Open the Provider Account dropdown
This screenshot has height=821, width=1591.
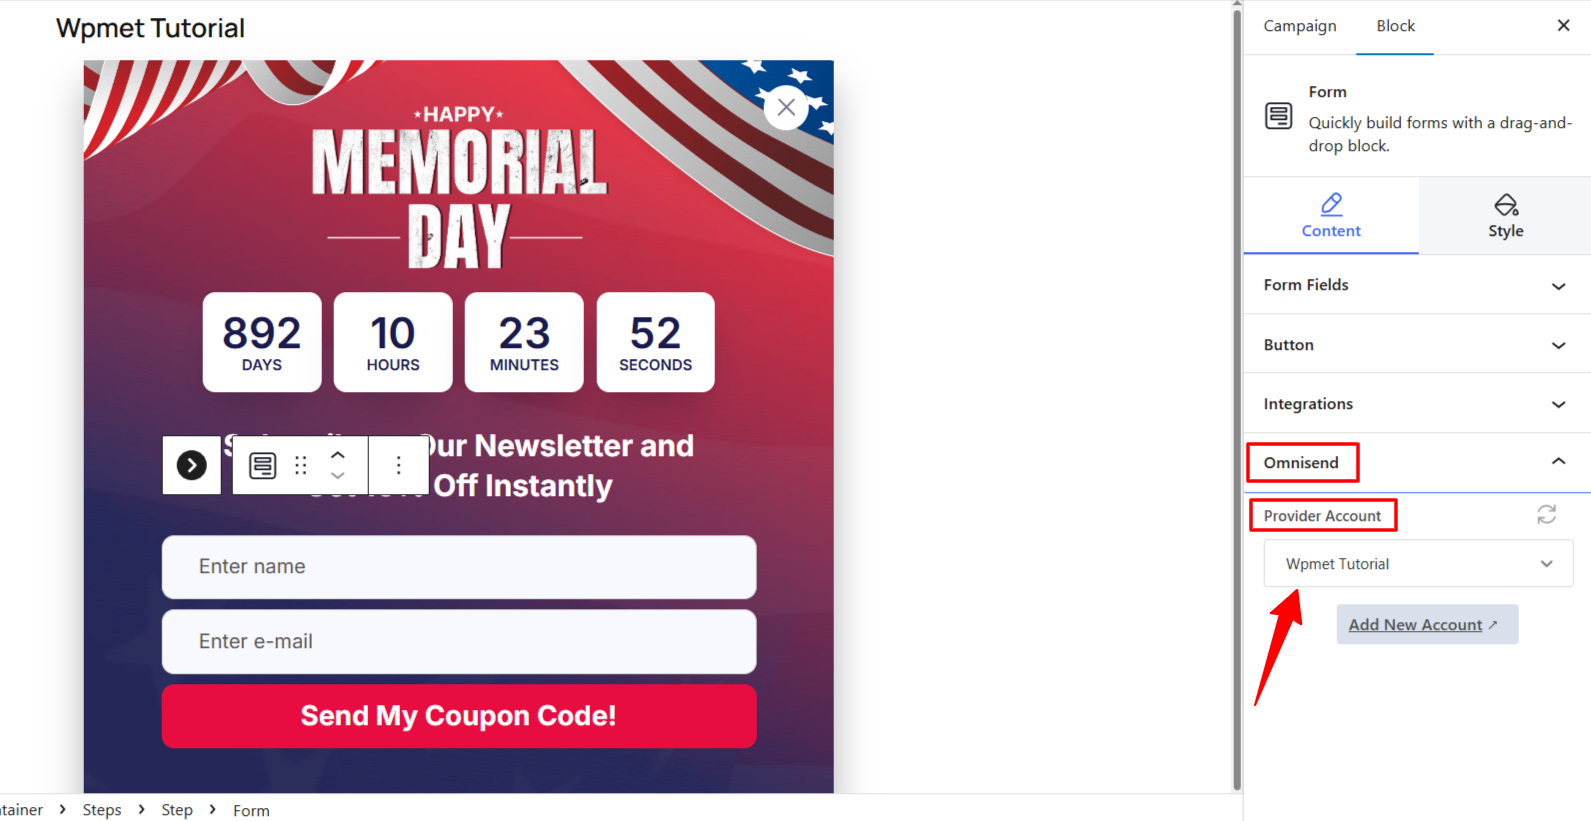pyautogui.click(x=1418, y=564)
